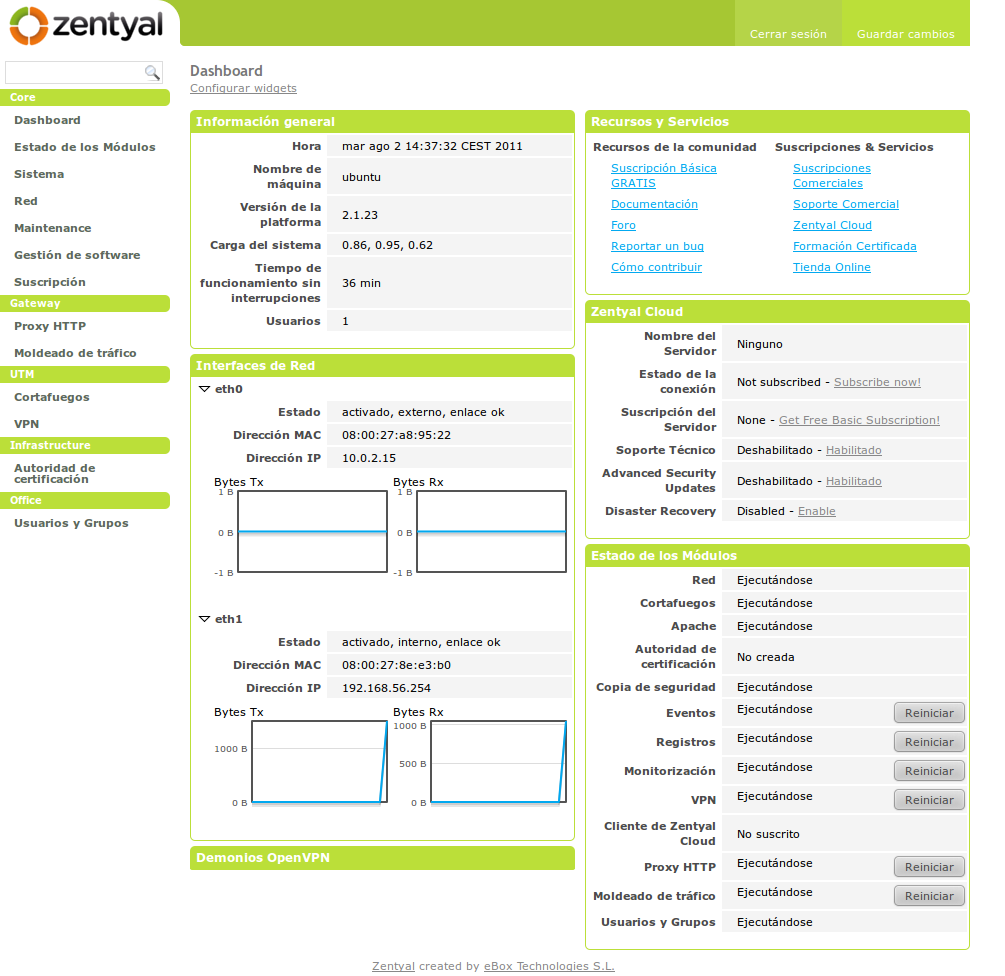Restart the VPN module
Viewport: 1005px width, 976px height.
929,800
